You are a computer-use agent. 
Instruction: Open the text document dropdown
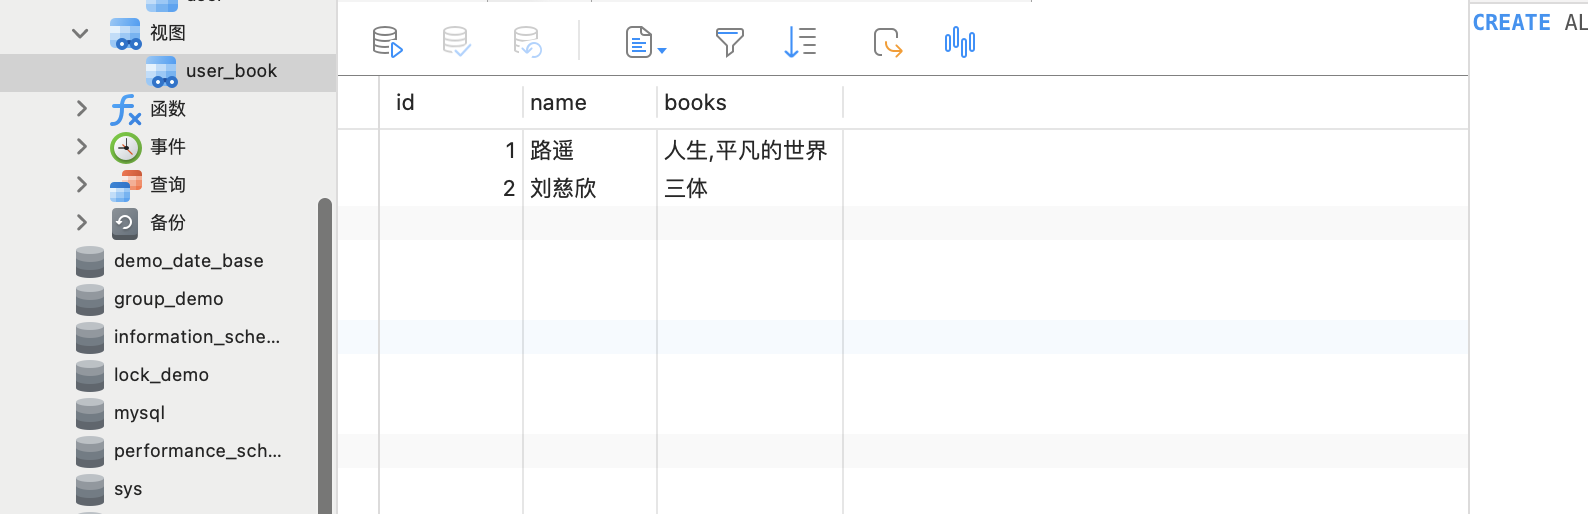645,42
